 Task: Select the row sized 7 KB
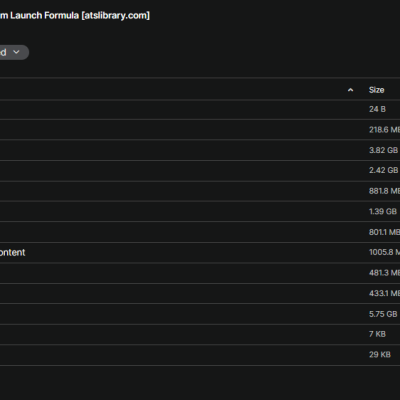pyautogui.click(x=200, y=334)
